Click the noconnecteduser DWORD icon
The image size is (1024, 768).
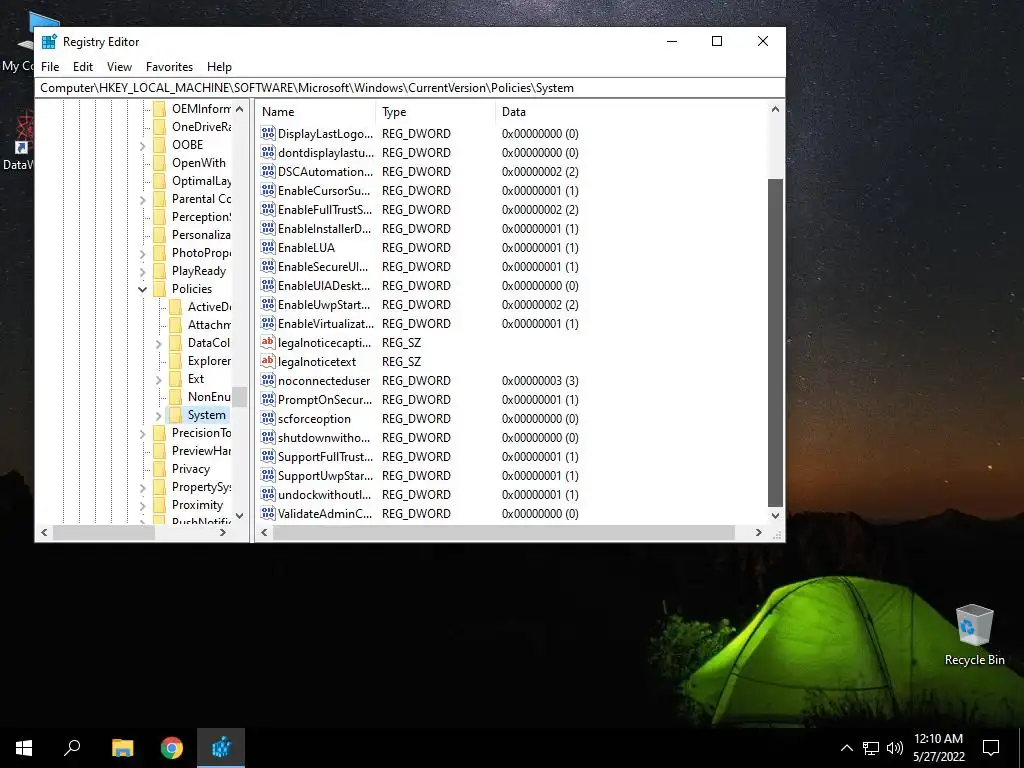[x=268, y=380]
